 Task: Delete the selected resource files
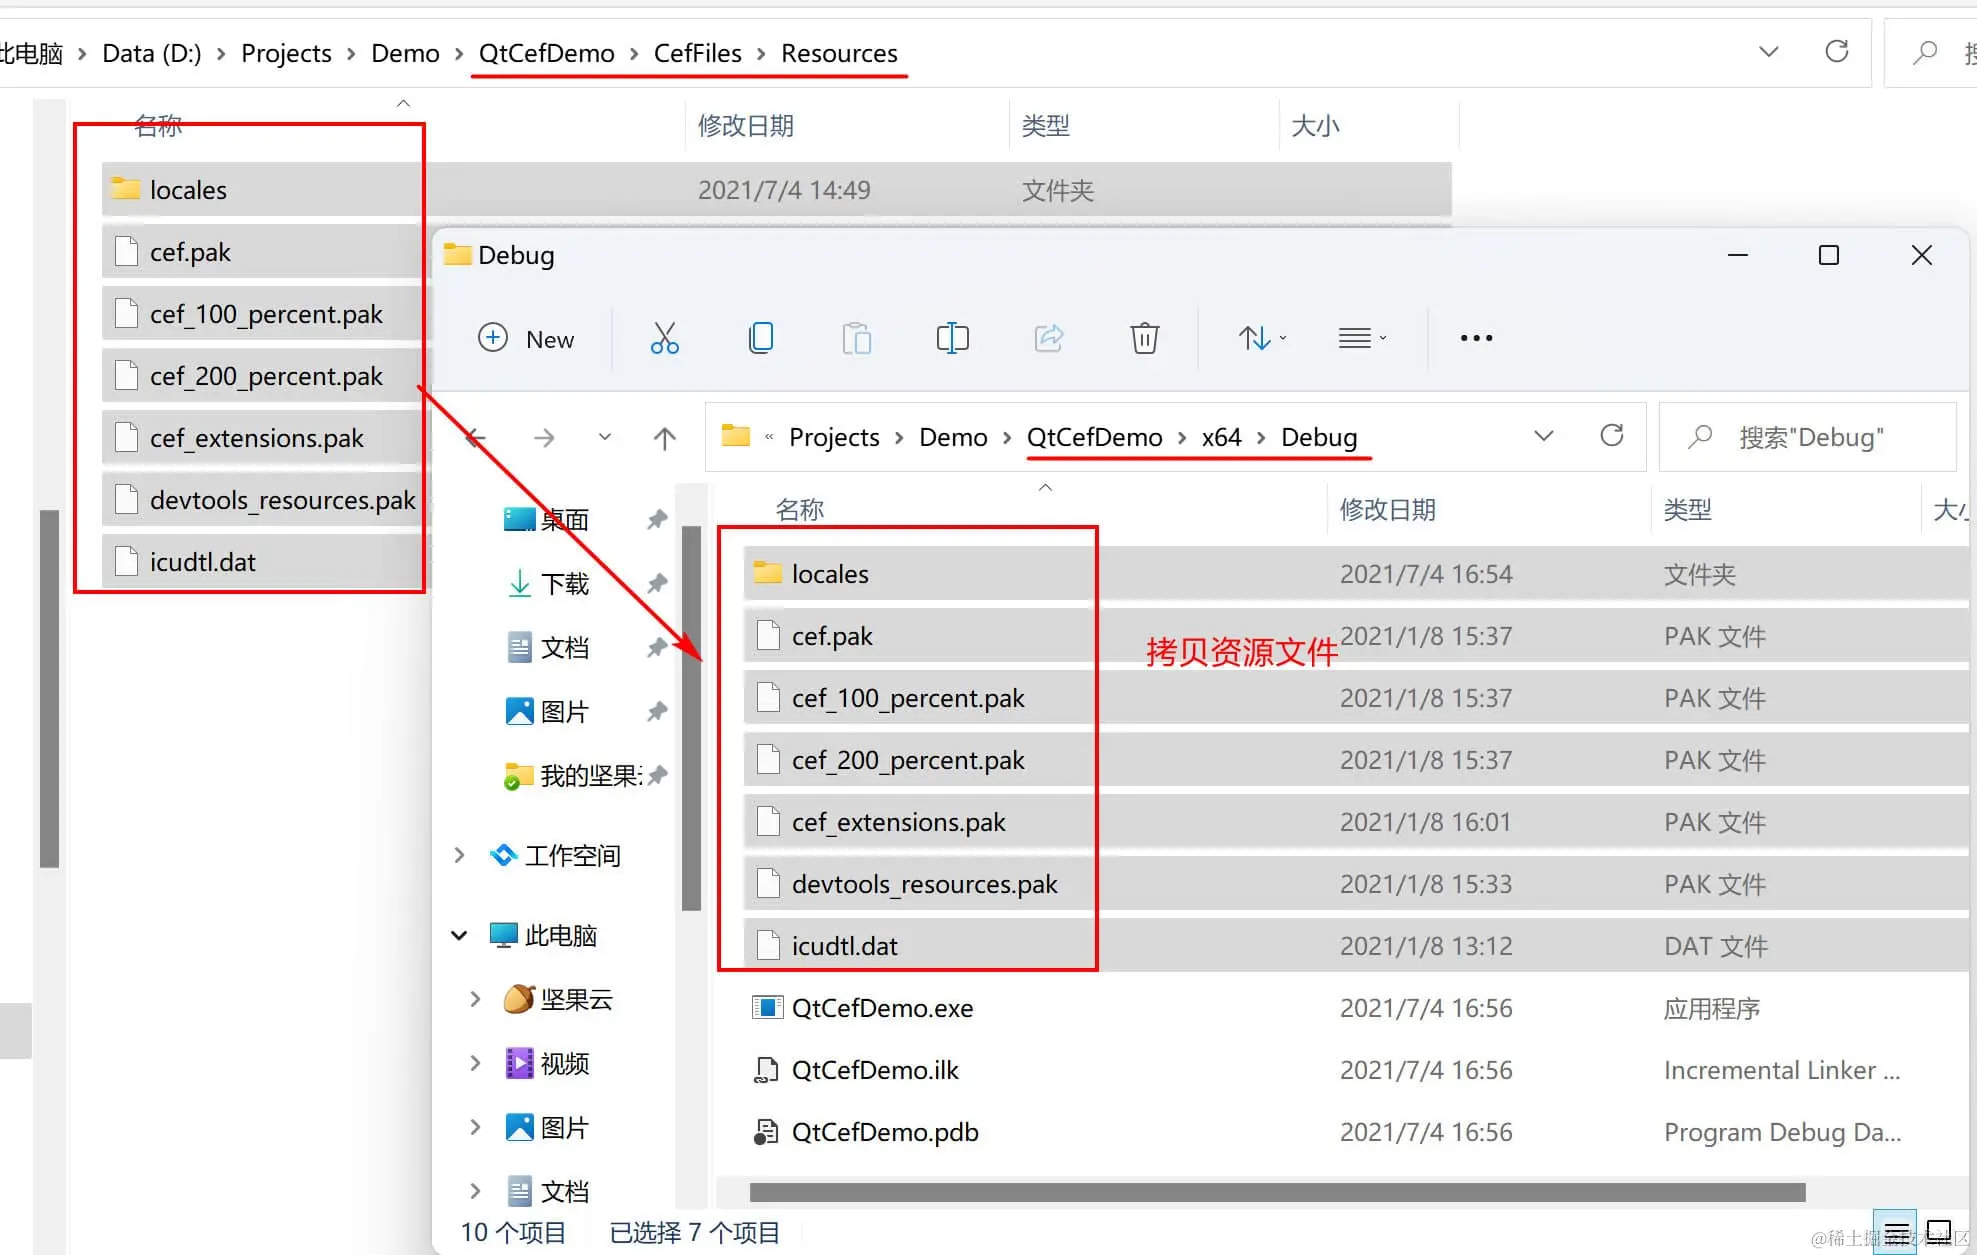(x=1144, y=338)
